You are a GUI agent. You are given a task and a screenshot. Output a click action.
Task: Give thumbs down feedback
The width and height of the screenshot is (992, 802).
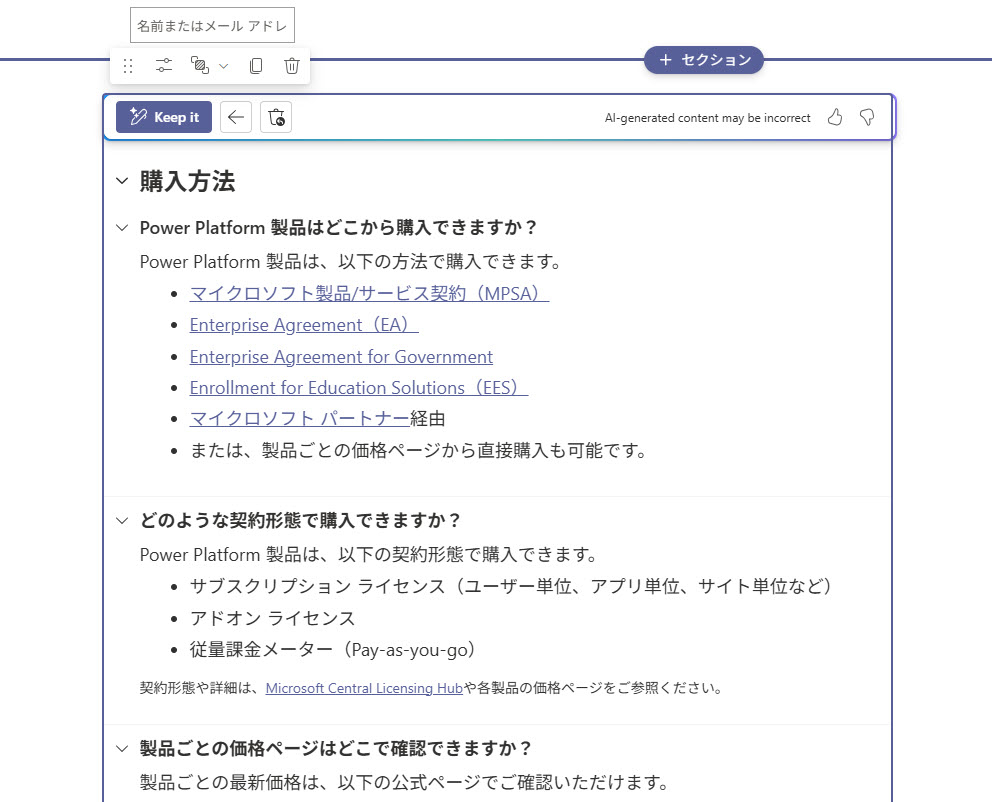click(x=867, y=117)
